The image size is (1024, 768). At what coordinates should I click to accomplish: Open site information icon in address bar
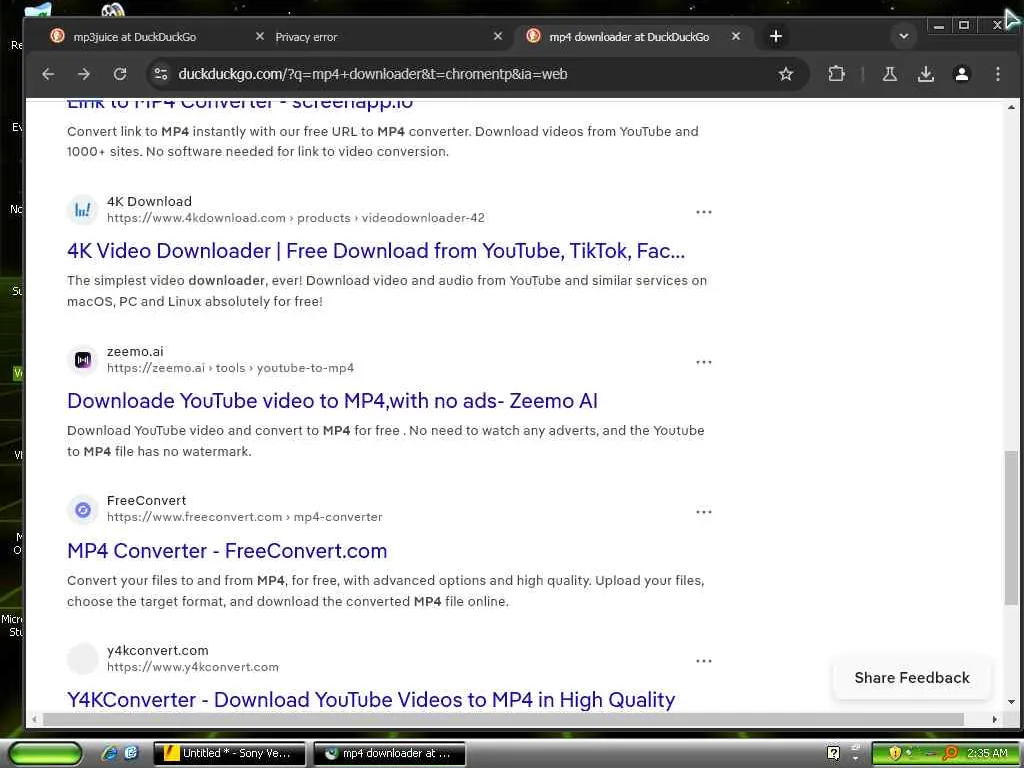click(161, 74)
